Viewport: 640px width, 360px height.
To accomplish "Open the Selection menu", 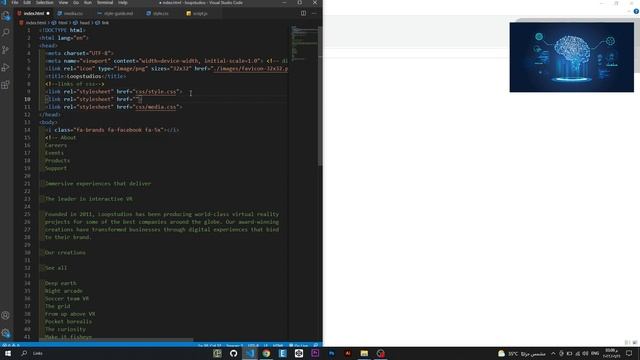I will [44, 2].
